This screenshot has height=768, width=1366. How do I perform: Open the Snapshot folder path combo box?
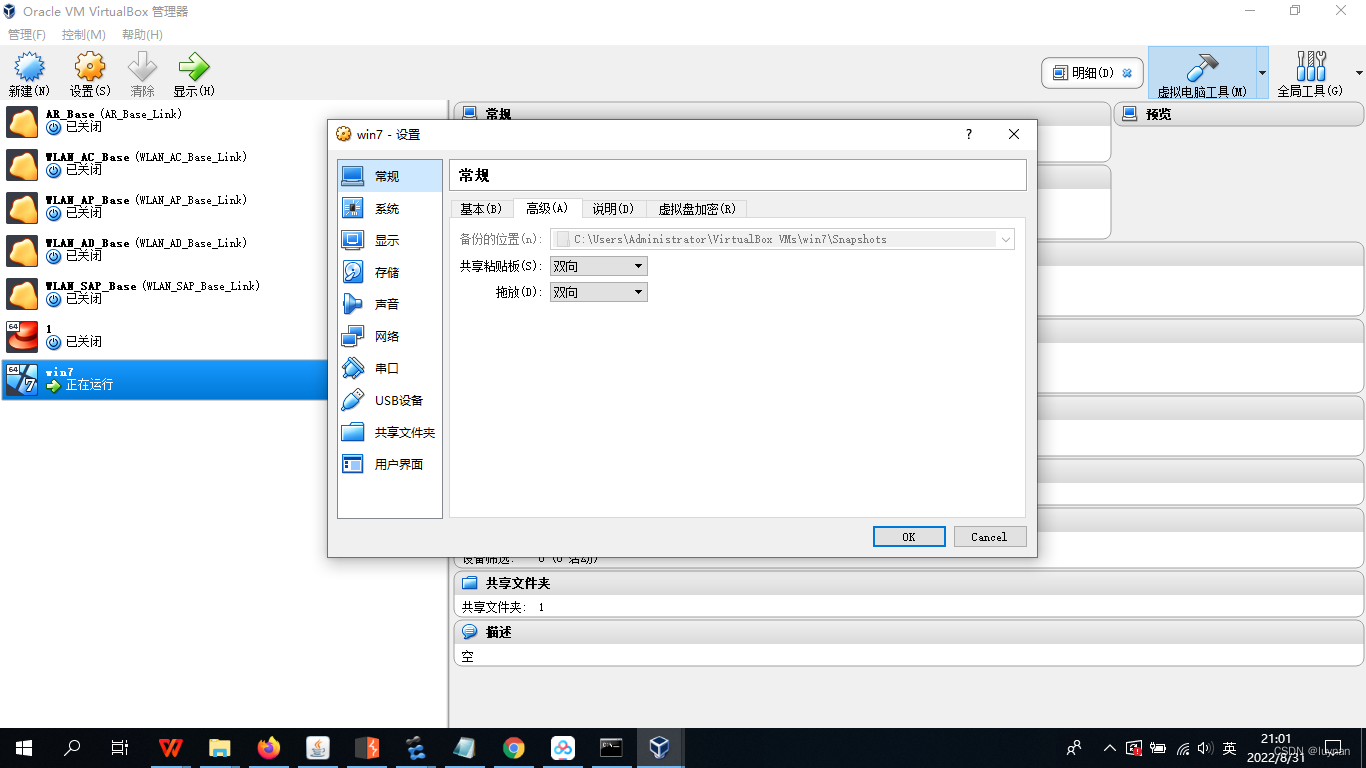(x=783, y=239)
